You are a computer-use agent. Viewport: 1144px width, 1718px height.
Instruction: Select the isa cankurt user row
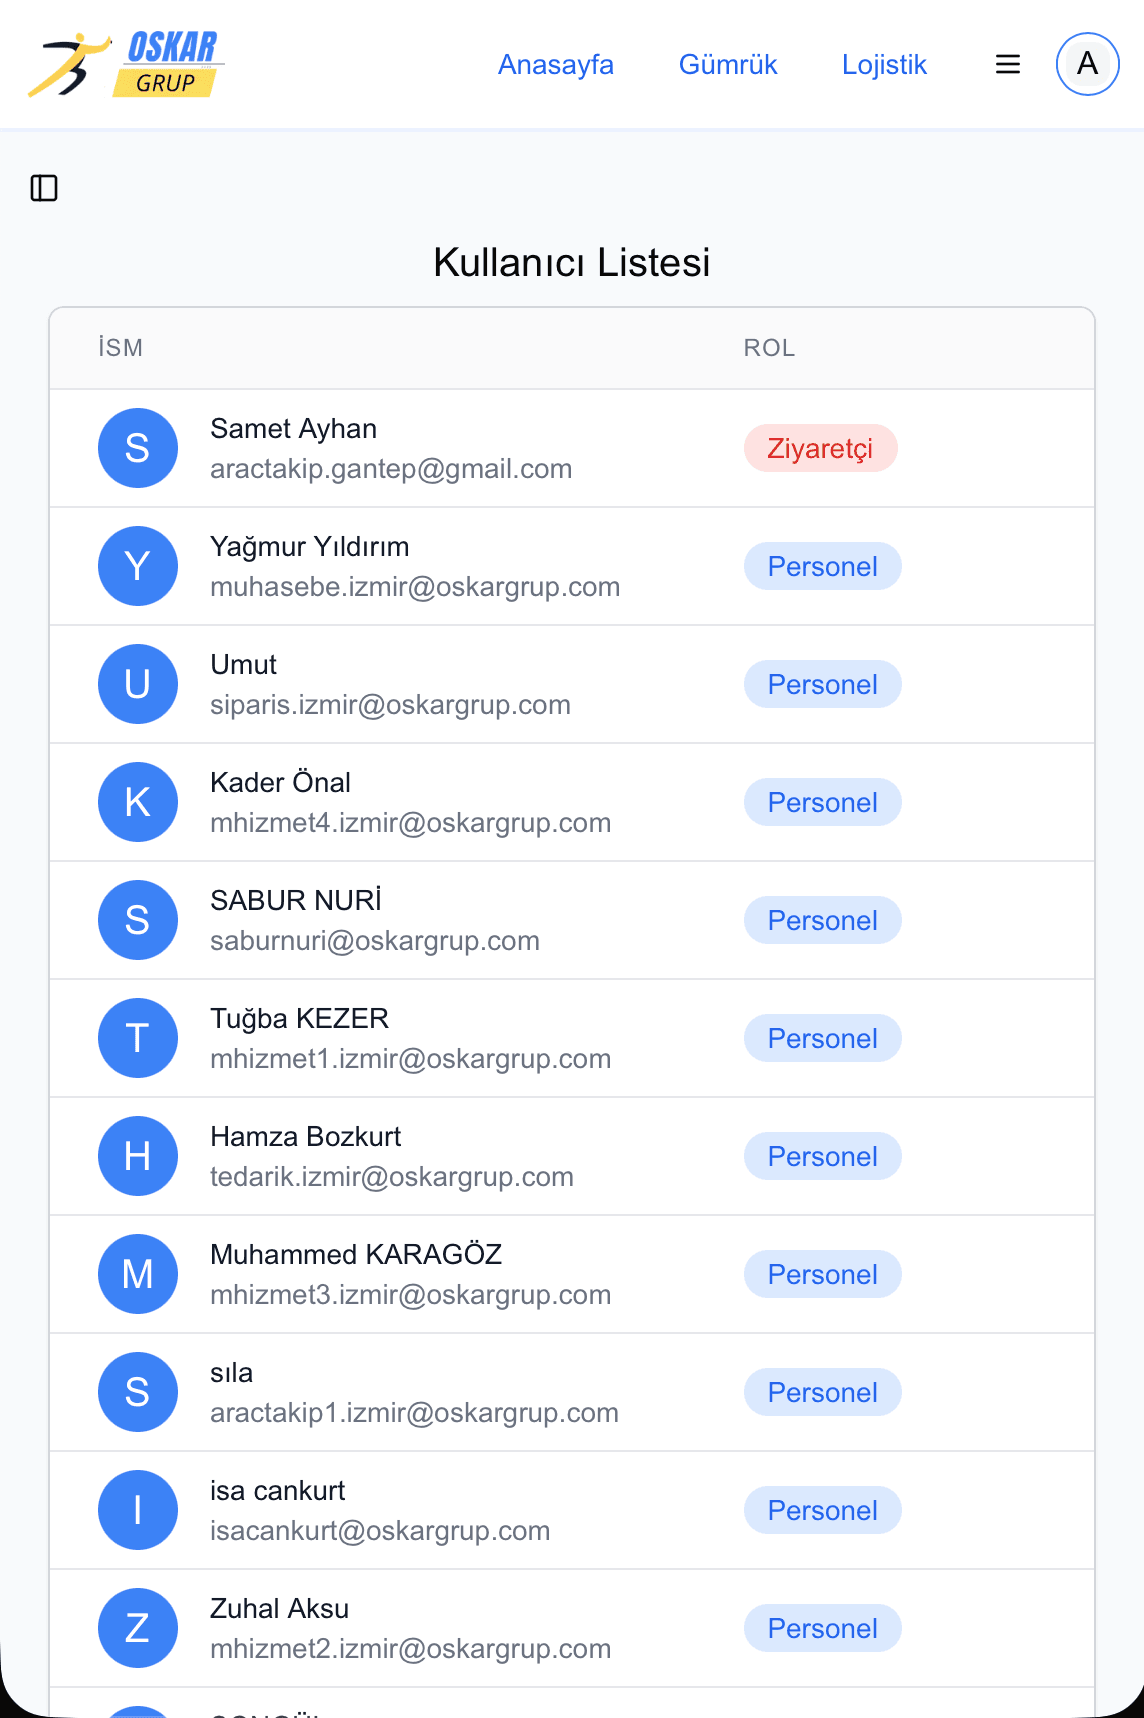(572, 1510)
